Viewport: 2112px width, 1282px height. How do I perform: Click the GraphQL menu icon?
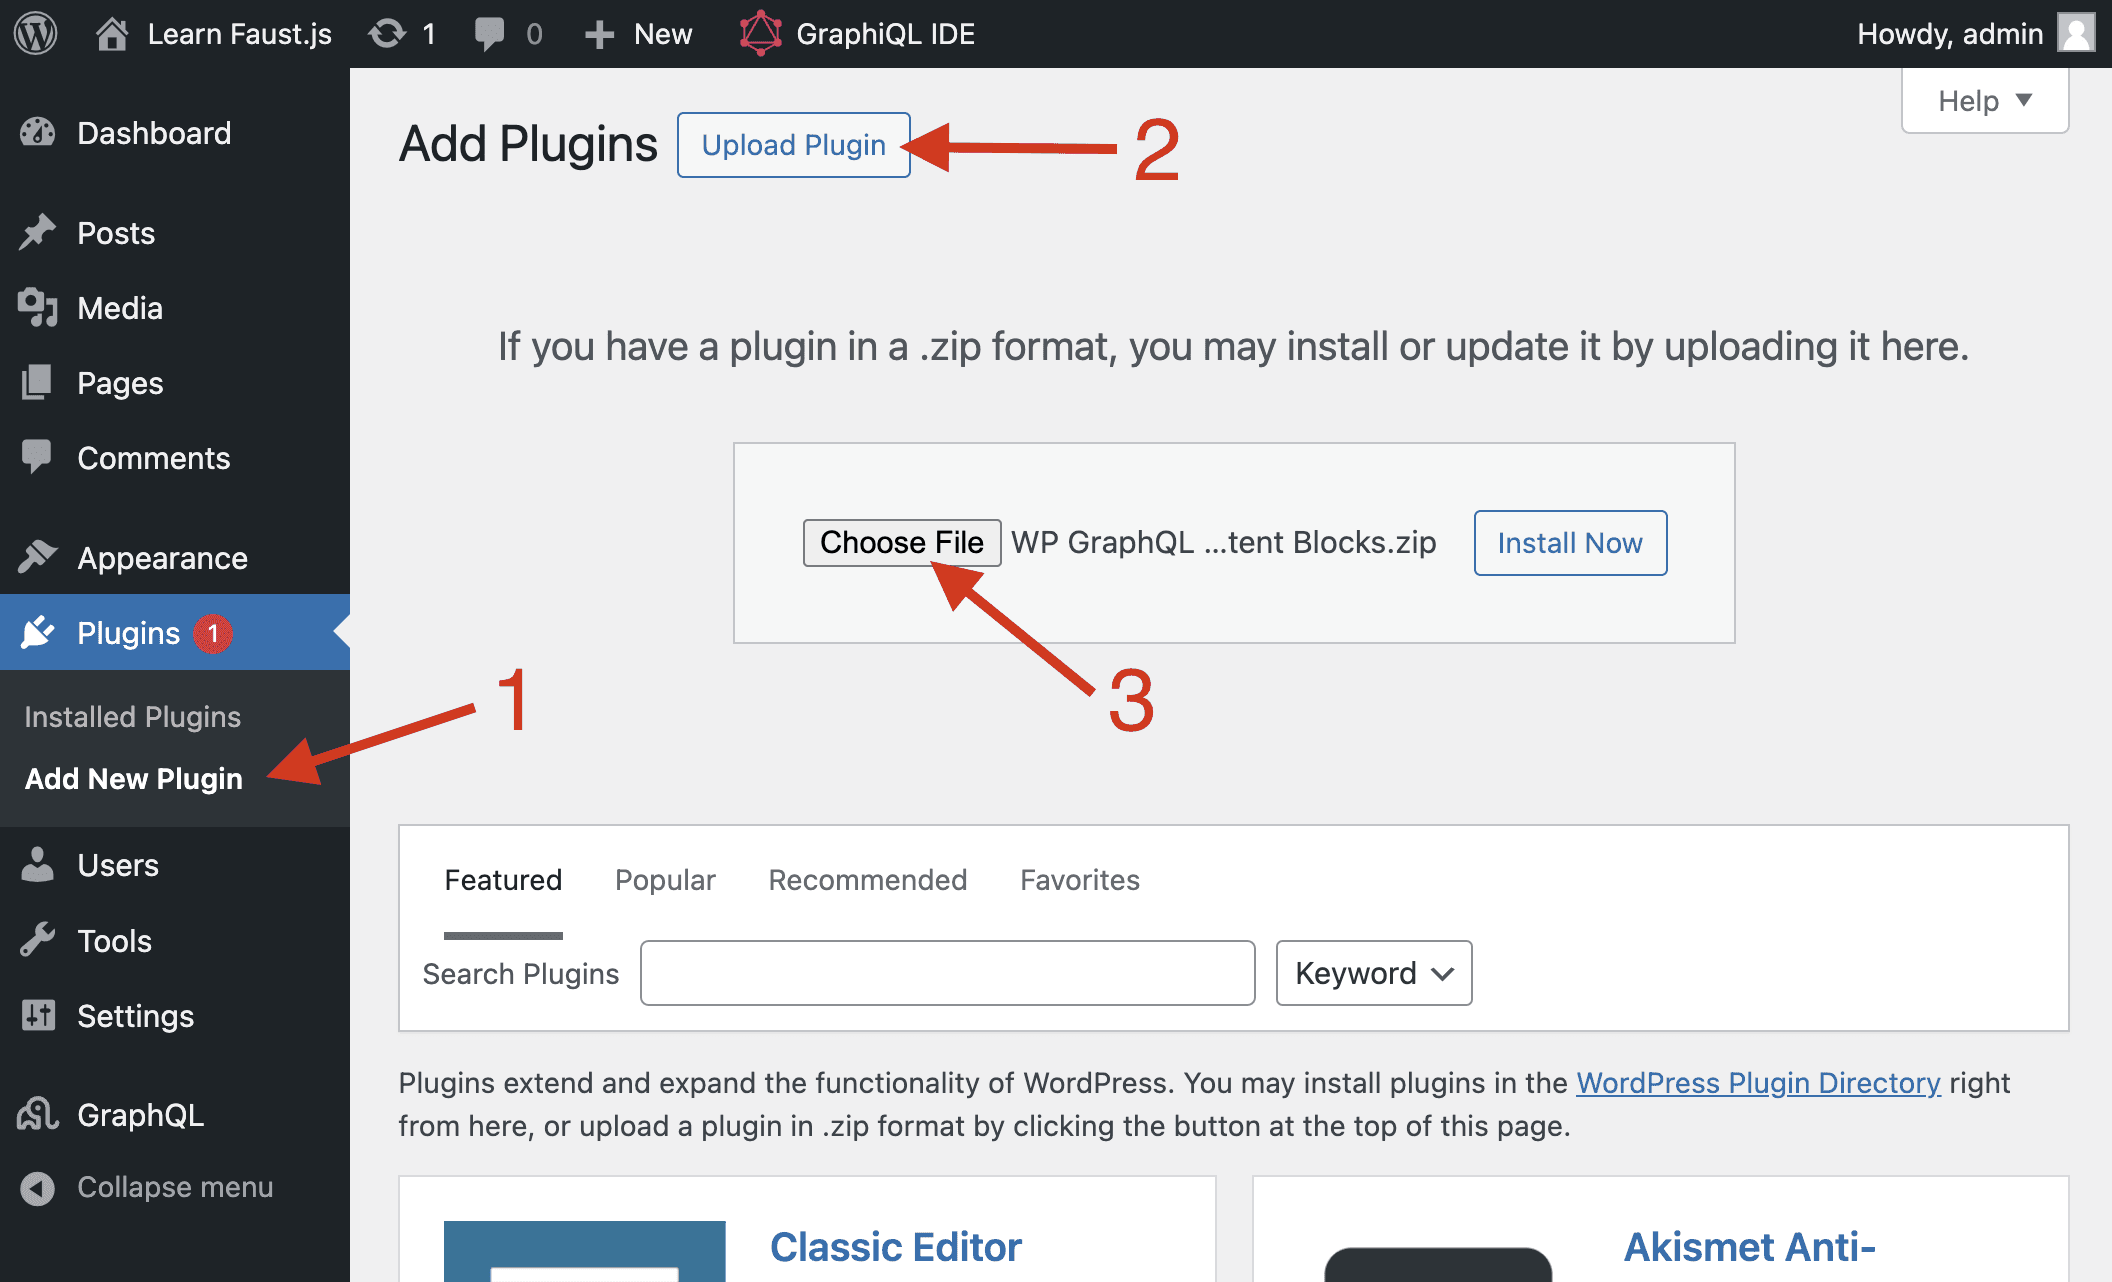[x=41, y=1115]
